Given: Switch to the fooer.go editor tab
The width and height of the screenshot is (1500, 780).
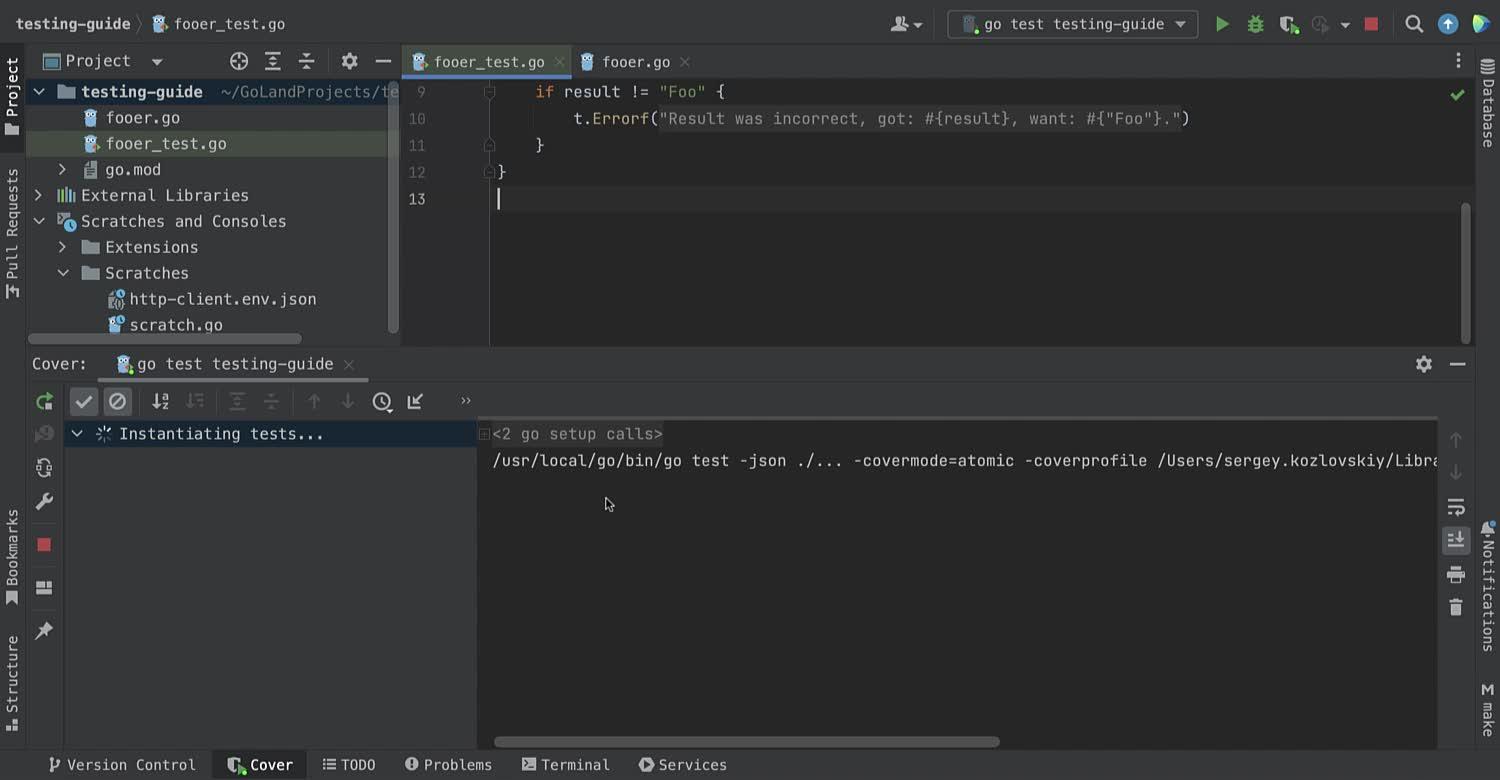Looking at the screenshot, I should [x=635, y=62].
